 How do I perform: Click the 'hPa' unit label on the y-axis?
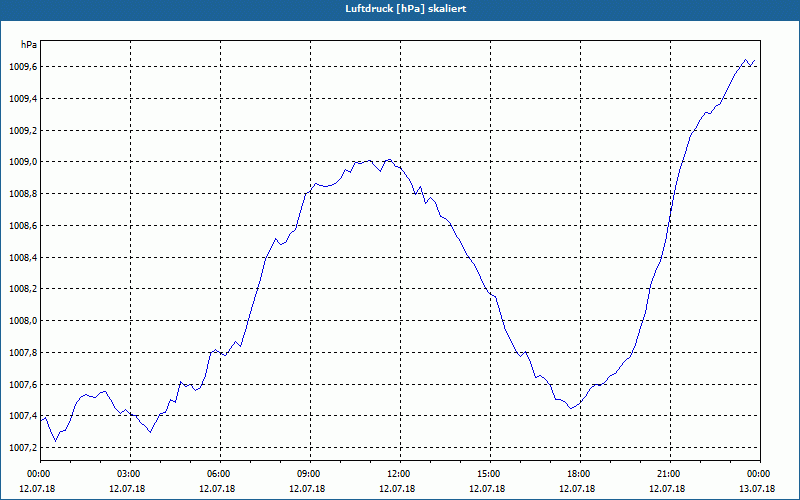click(29, 45)
